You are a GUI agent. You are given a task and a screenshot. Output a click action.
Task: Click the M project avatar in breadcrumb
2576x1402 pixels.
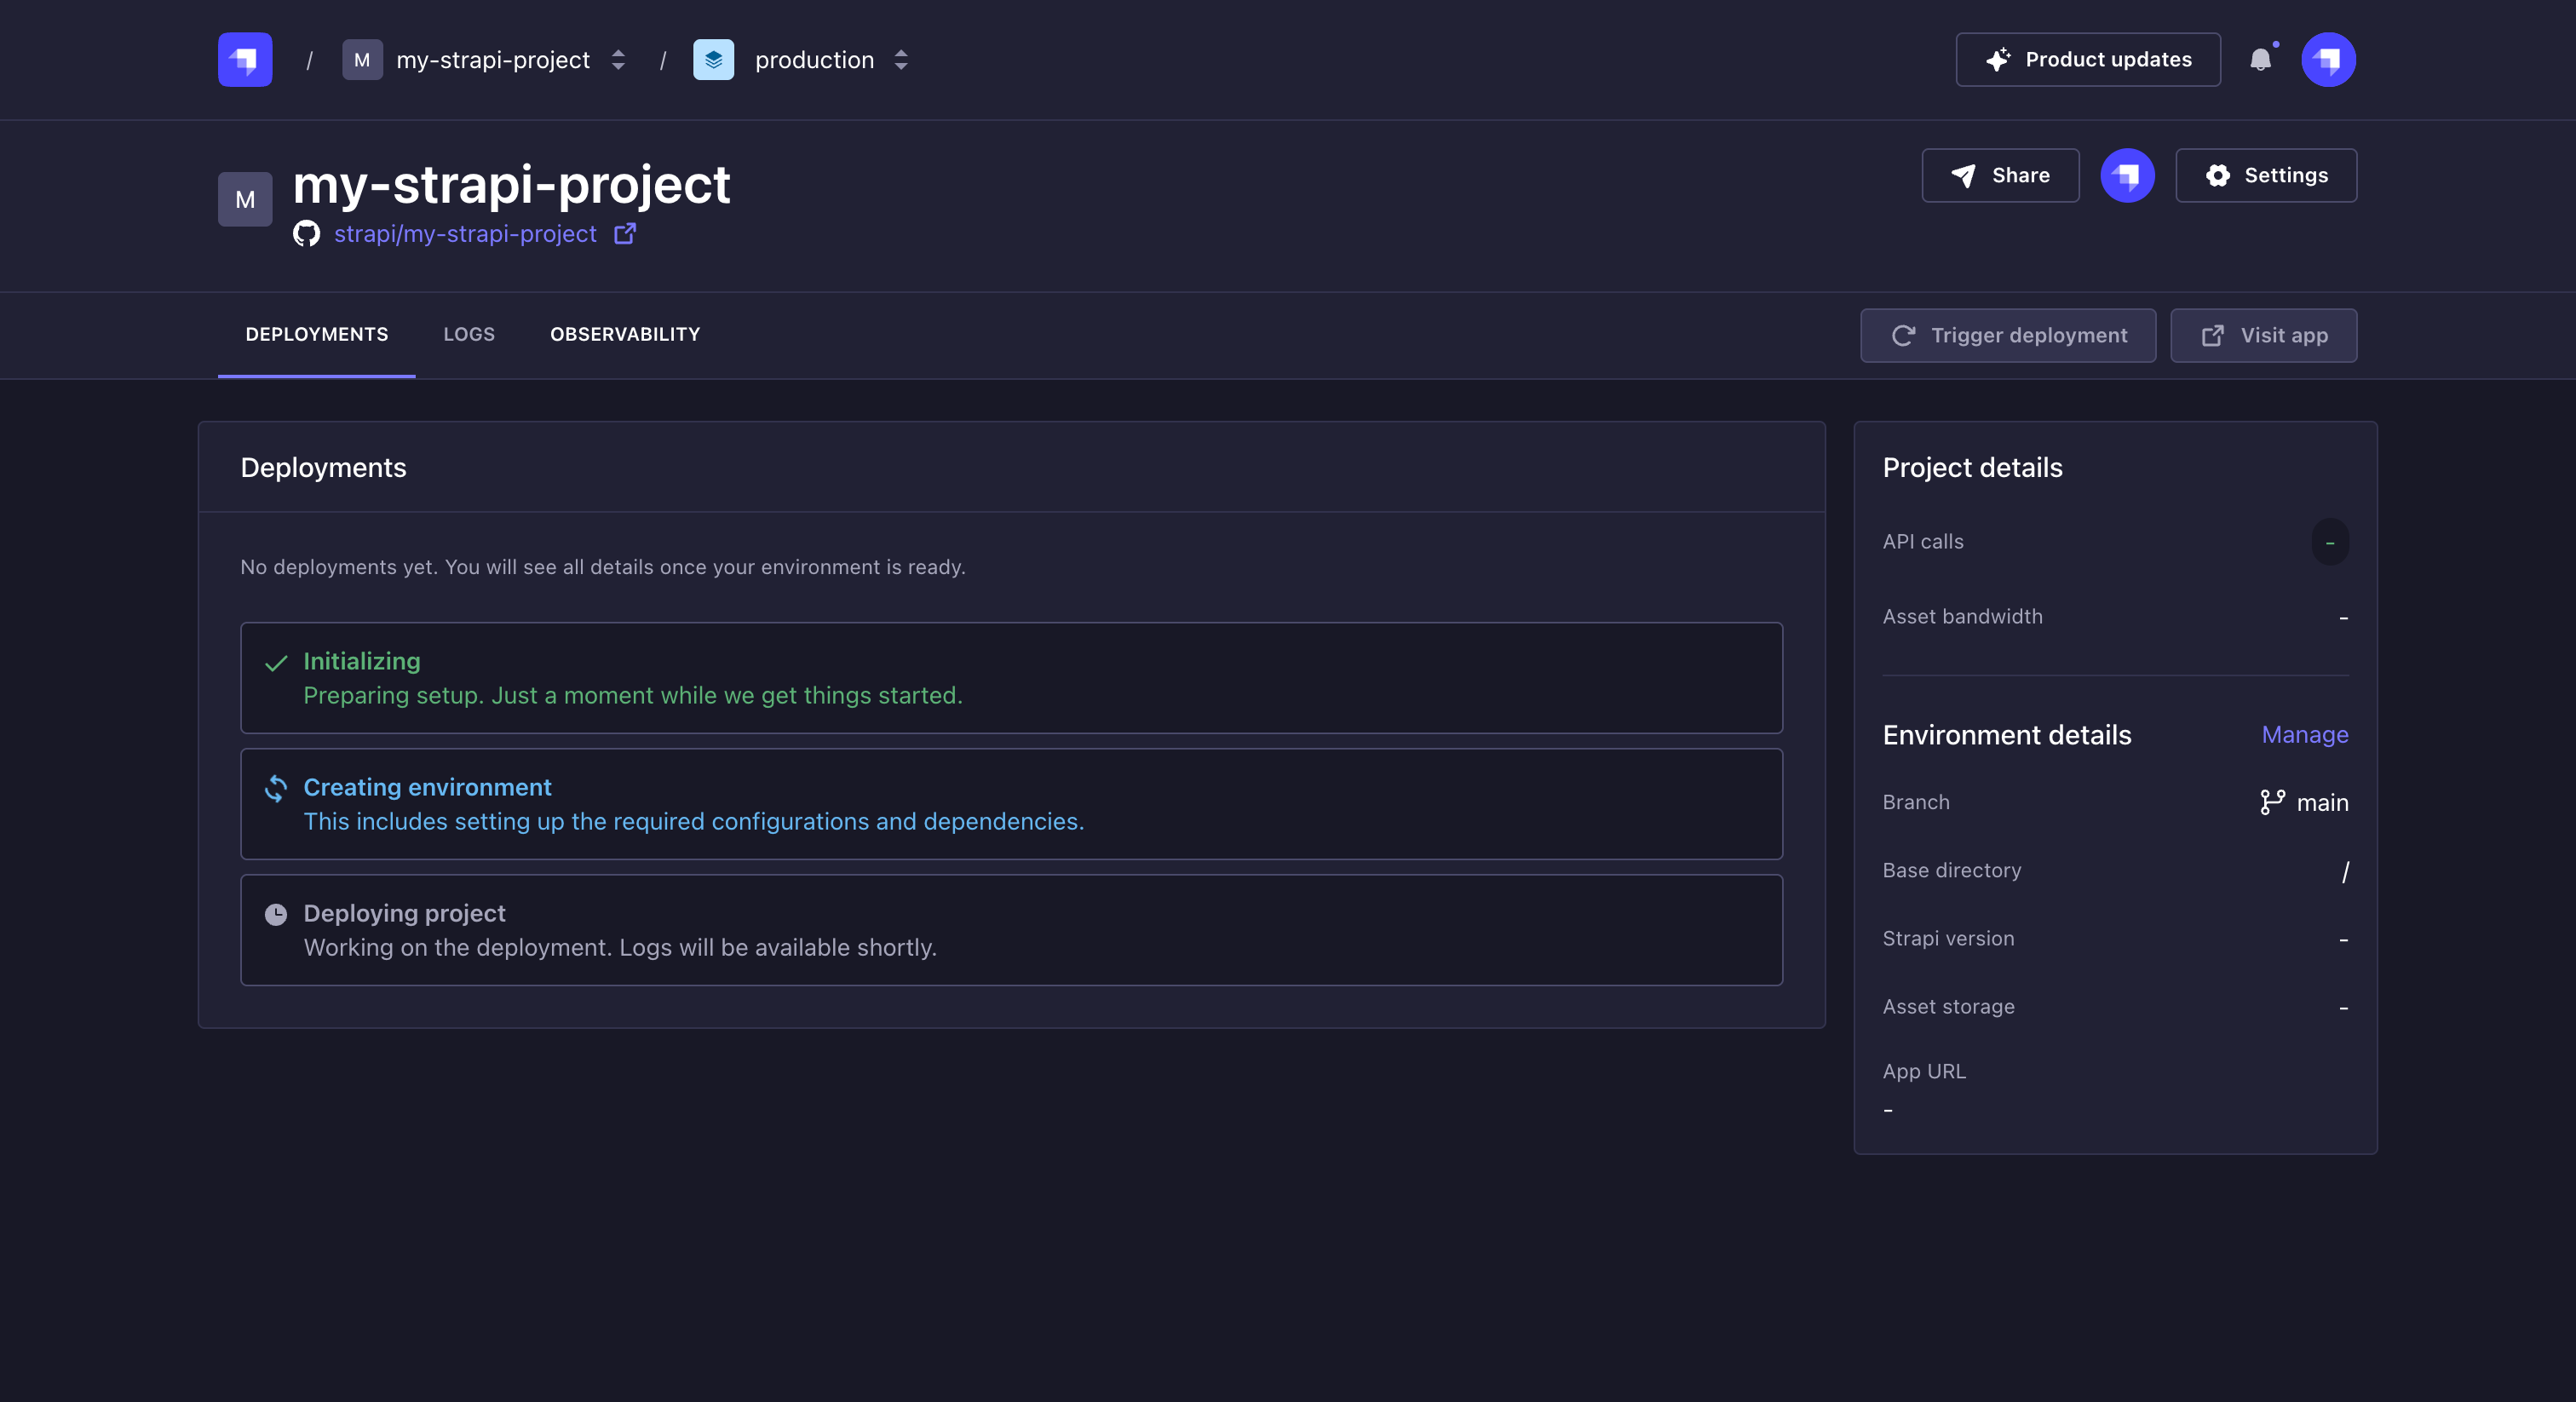point(362,60)
